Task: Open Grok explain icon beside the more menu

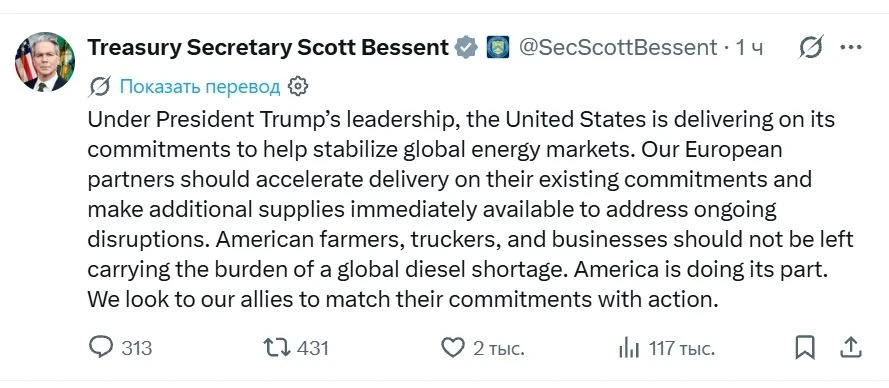Action: pyautogui.click(x=811, y=47)
